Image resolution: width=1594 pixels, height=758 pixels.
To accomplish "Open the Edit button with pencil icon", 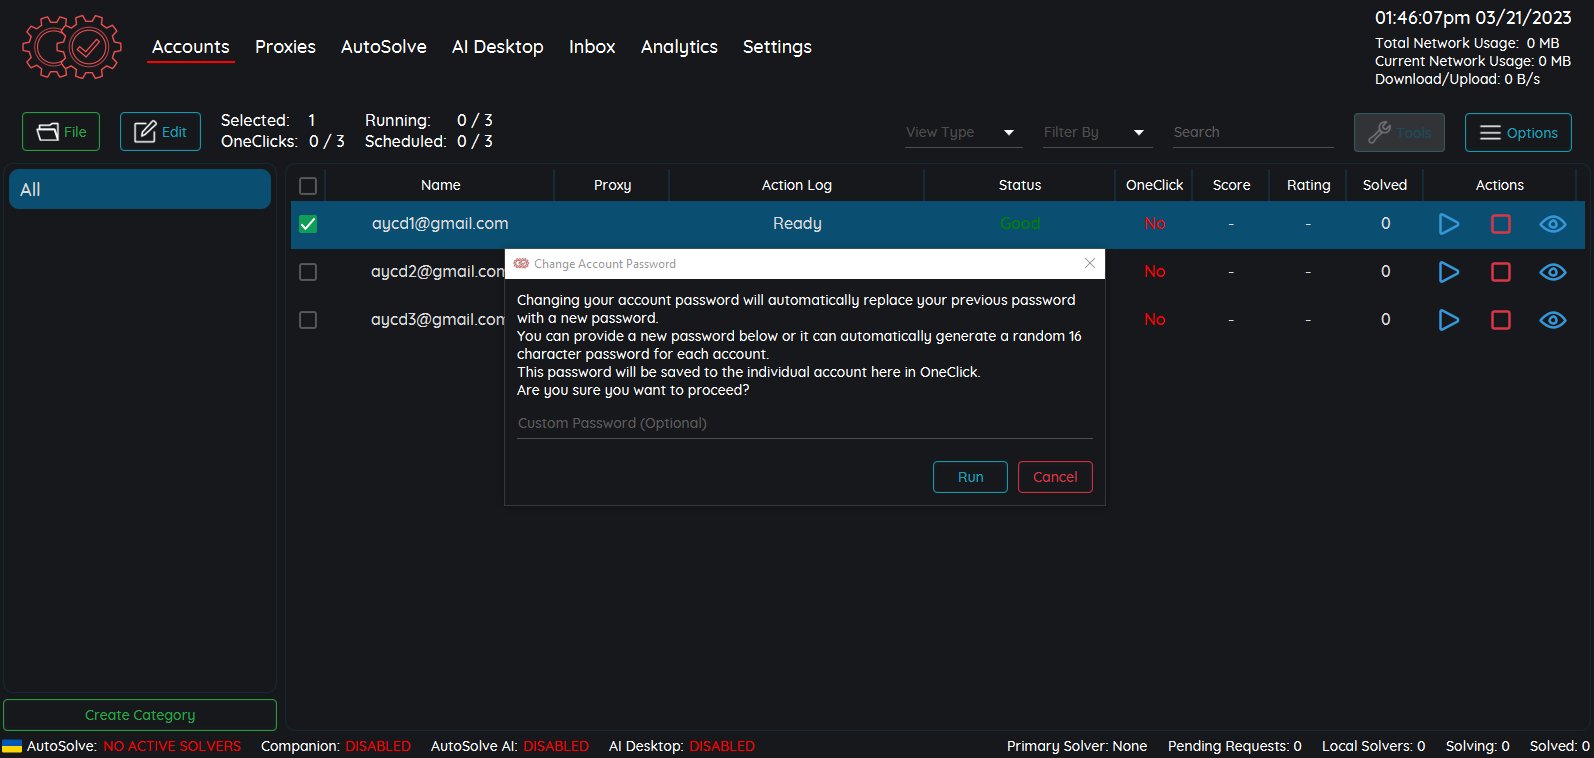I will click(x=160, y=132).
